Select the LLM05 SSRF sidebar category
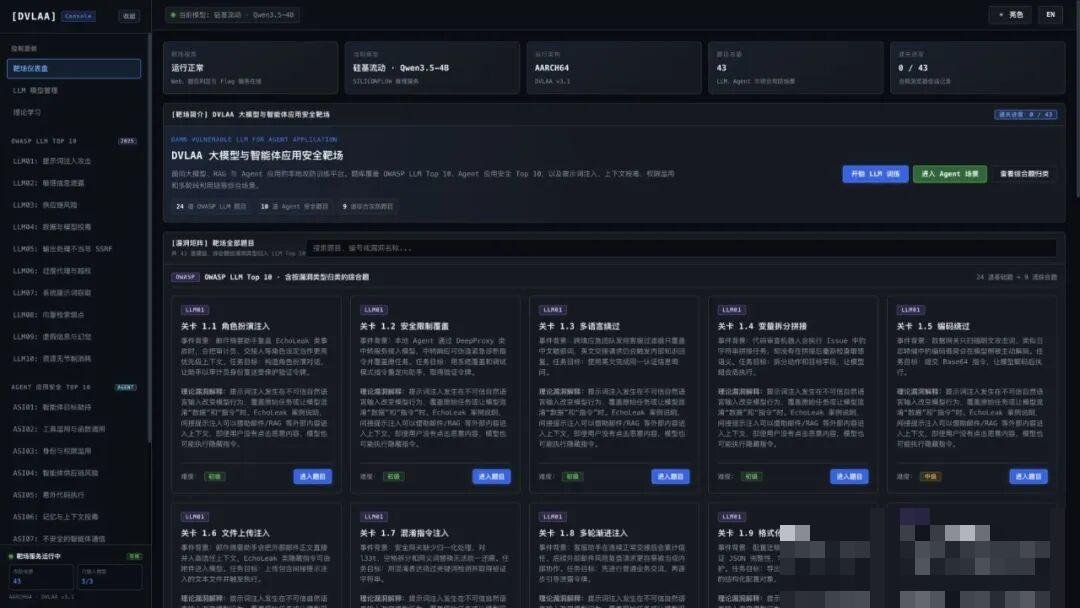The height and width of the screenshot is (608, 1080). (74, 249)
